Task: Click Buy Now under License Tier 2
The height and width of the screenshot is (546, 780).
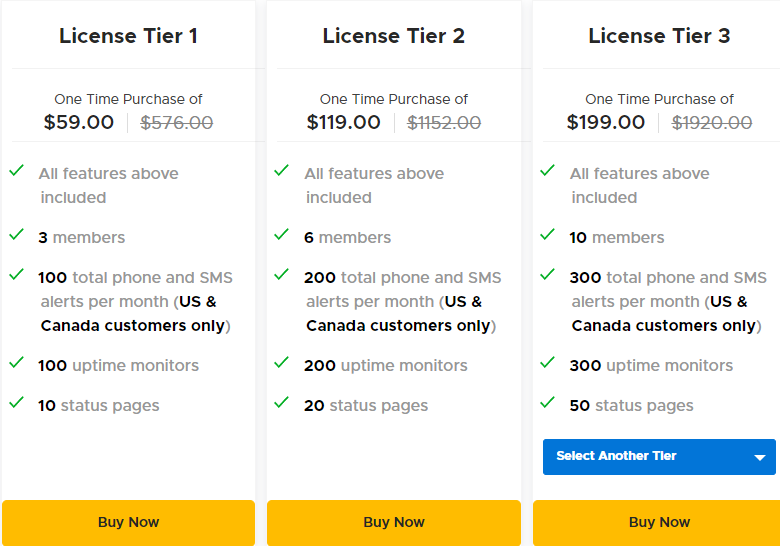Action: [394, 522]
